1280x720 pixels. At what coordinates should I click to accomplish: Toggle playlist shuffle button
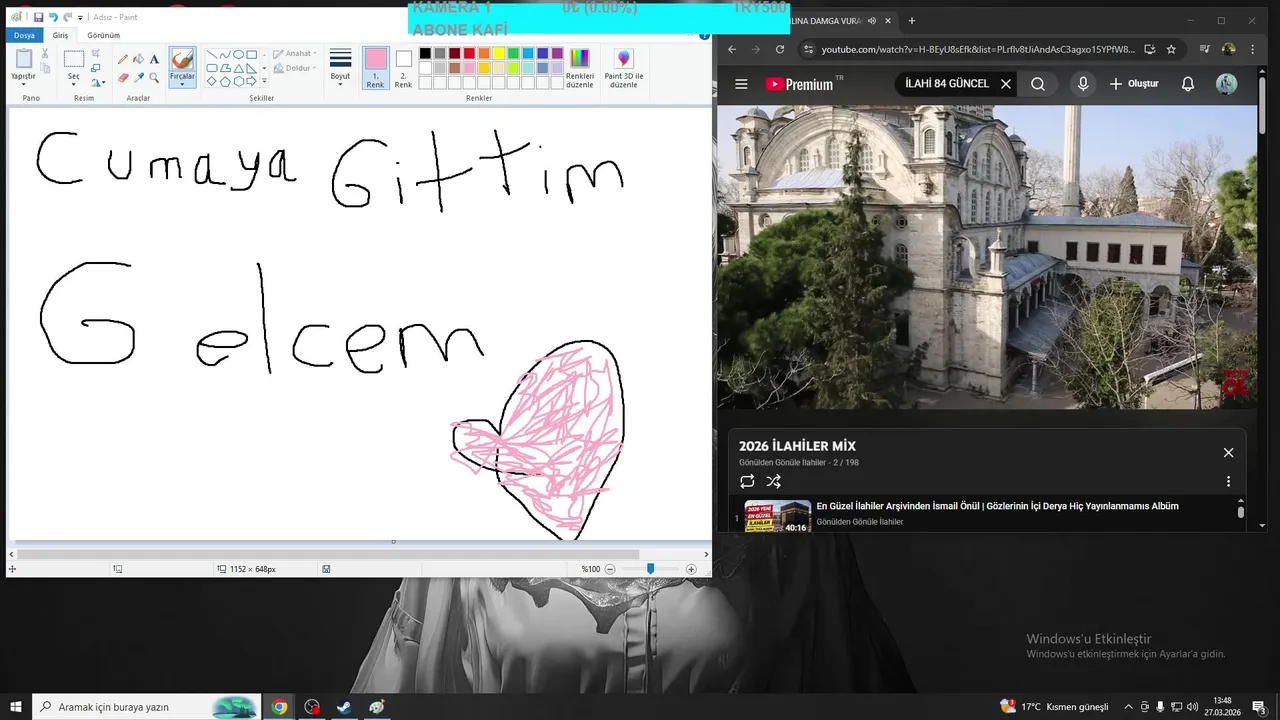point(773,481)
